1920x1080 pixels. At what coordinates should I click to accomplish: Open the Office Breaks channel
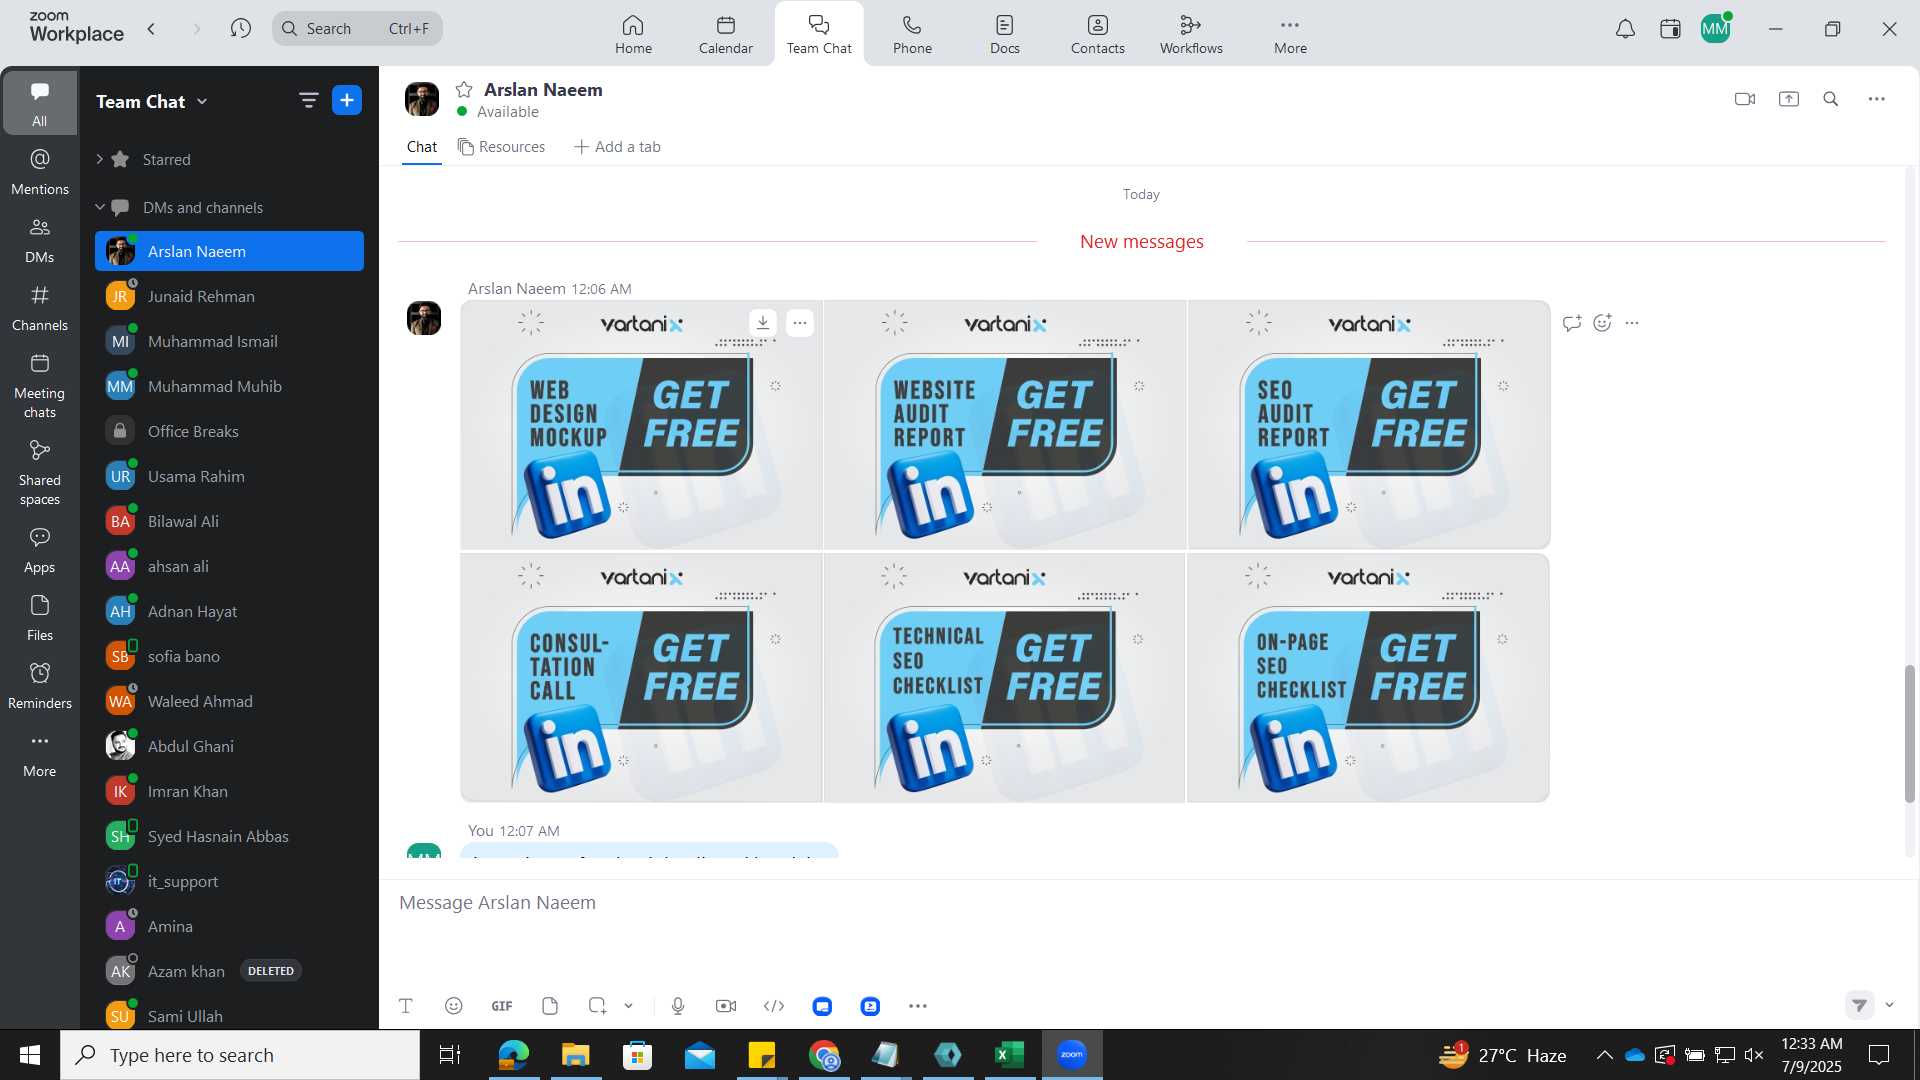tap(229, 431)
